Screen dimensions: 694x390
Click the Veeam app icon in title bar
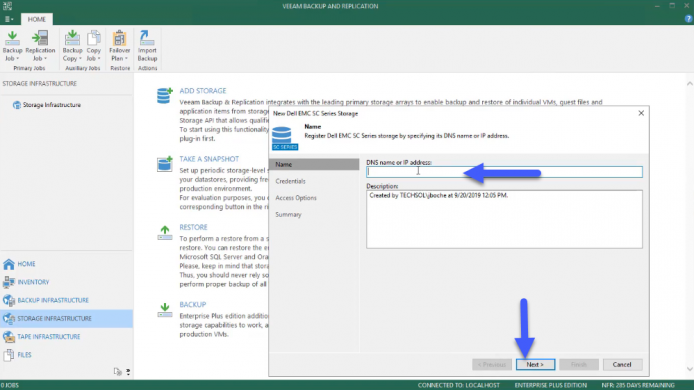(x=7, y=6)
